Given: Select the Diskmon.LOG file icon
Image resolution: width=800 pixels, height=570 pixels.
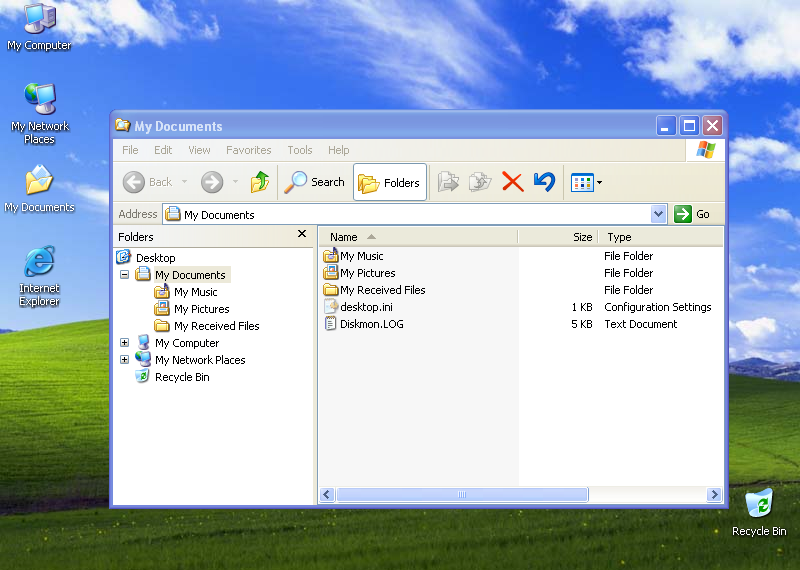Looking at the screenshot, I should pos(331,324).
